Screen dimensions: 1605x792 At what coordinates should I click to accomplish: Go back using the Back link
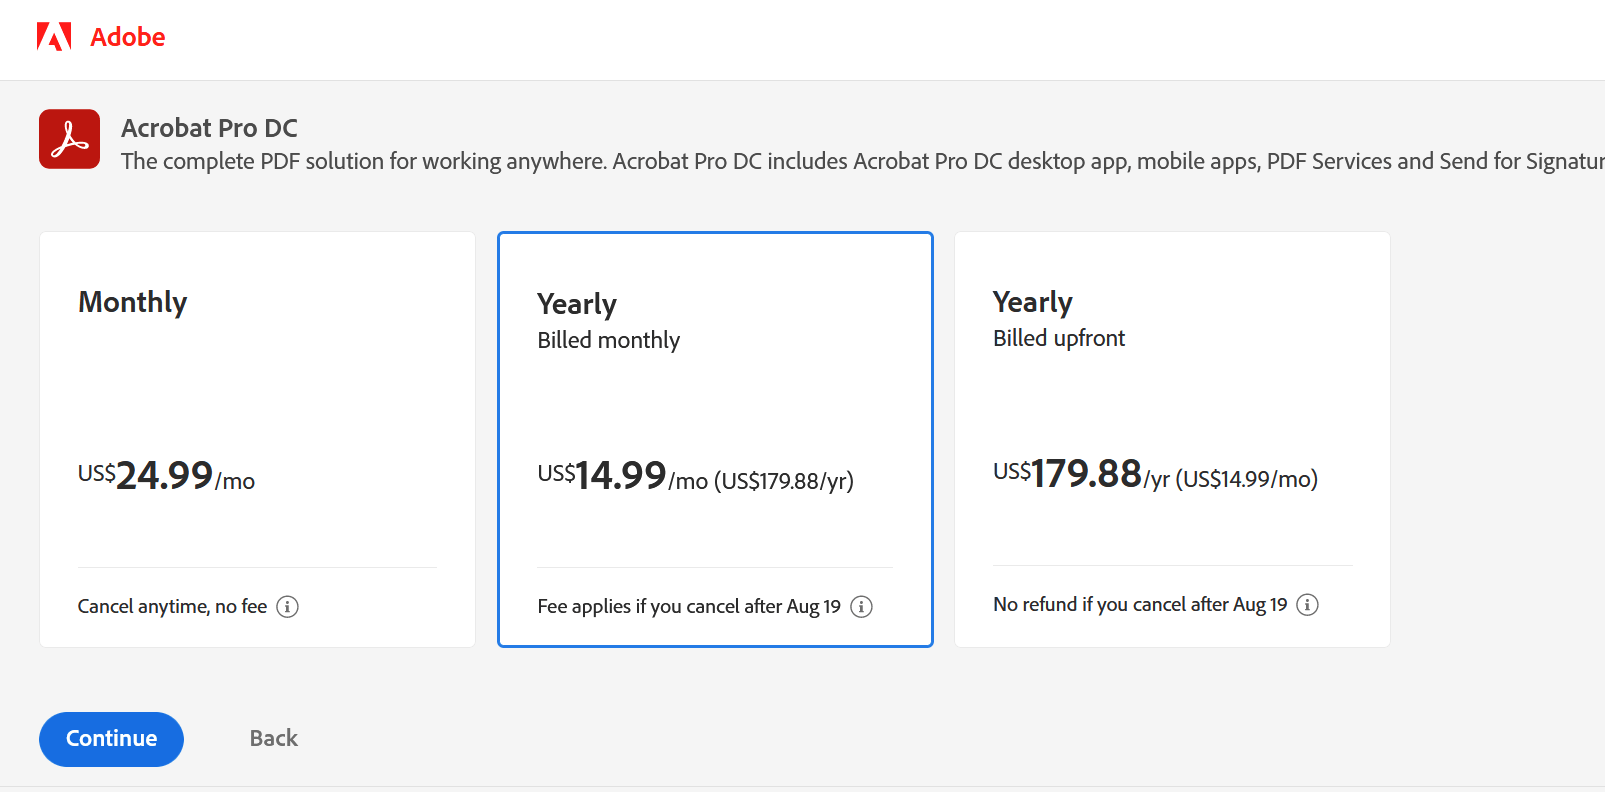point(273,738)
